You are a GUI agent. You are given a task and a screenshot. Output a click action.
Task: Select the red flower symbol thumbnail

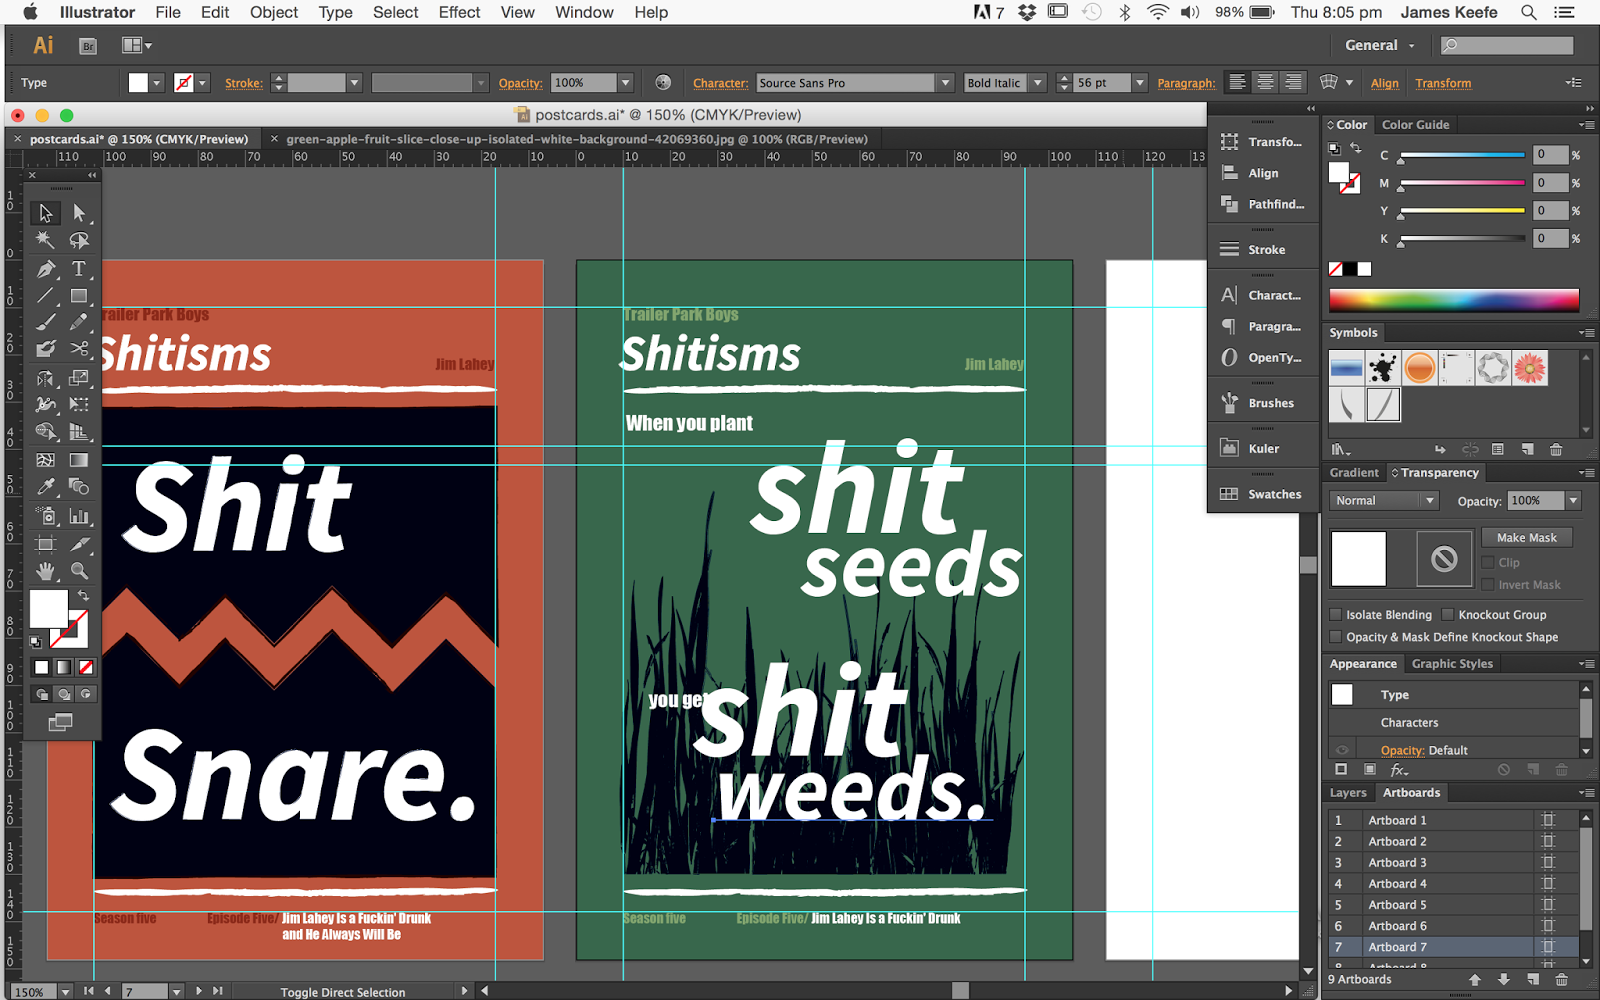pos(1529,368)
